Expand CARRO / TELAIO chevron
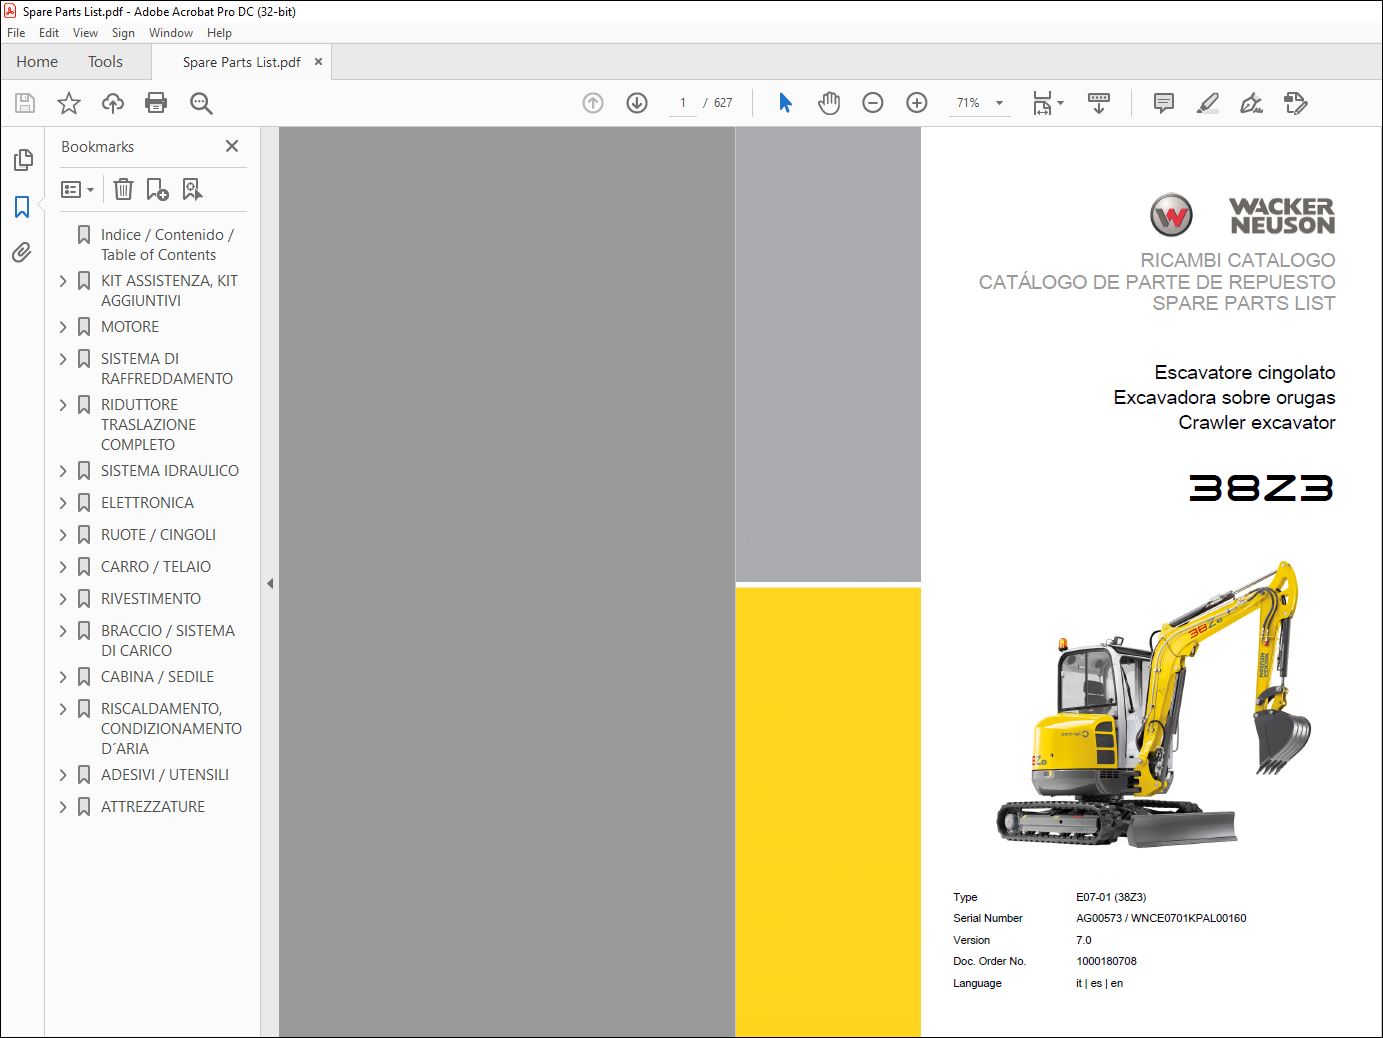Screen dimensions: 1383x1038 coord(63,567)
